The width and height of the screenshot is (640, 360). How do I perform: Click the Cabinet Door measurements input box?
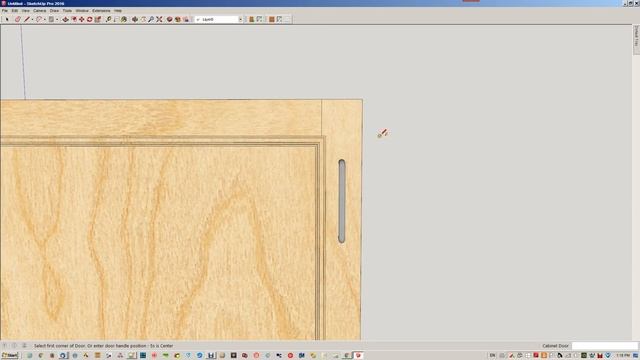click(604, 346)
